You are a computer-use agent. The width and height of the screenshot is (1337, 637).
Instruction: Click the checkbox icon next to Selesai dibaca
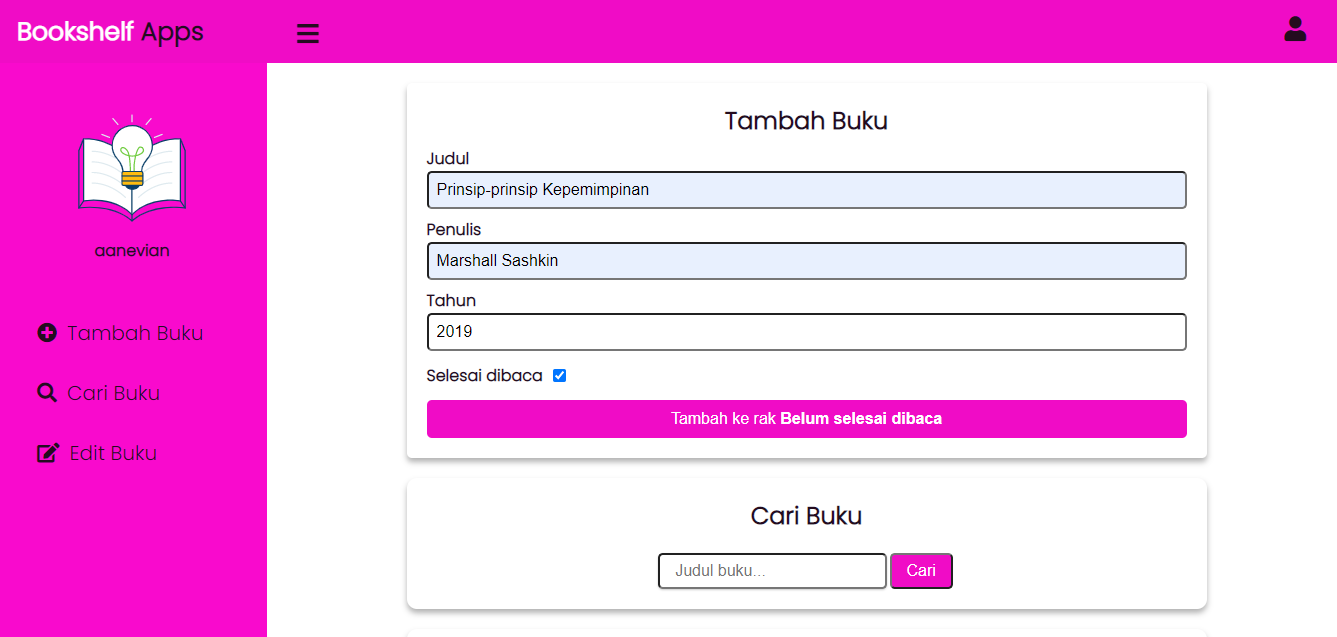pyautogui.click(x=559, y=375)
